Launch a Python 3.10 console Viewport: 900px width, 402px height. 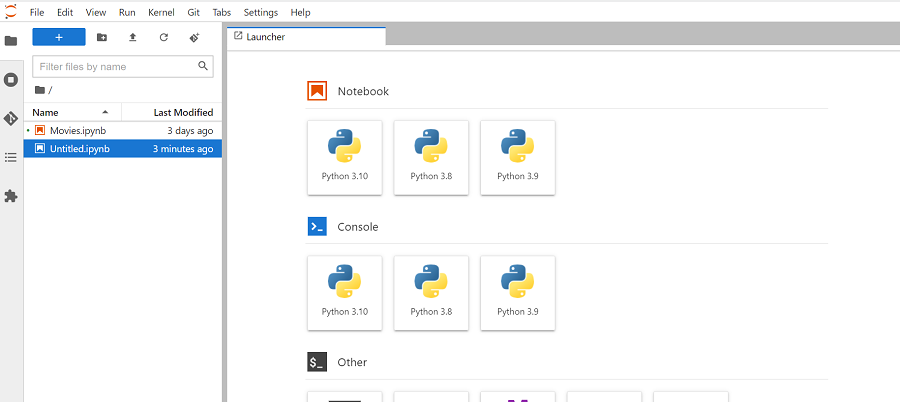pyautogui.click(x=344, y=293)
